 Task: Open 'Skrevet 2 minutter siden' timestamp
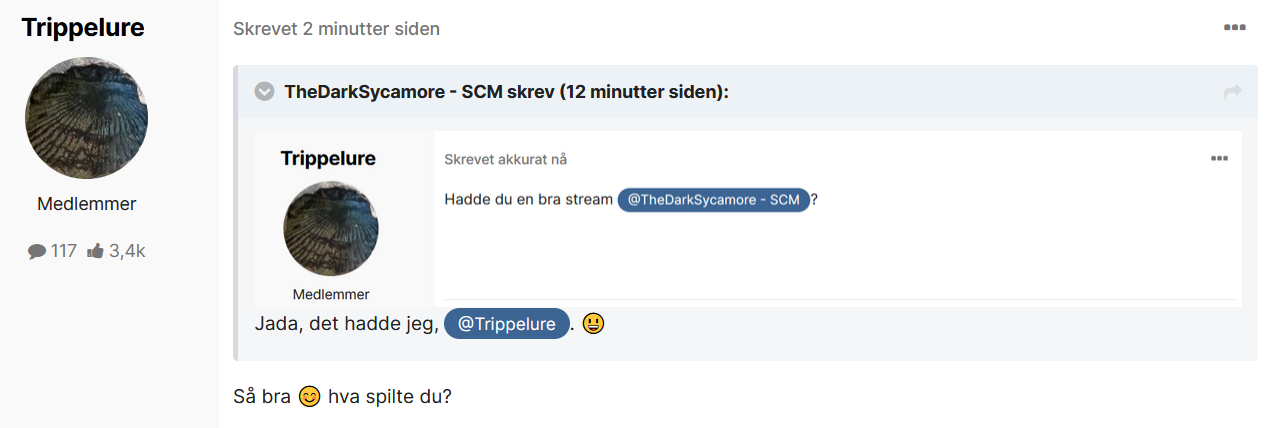[336, 29]
